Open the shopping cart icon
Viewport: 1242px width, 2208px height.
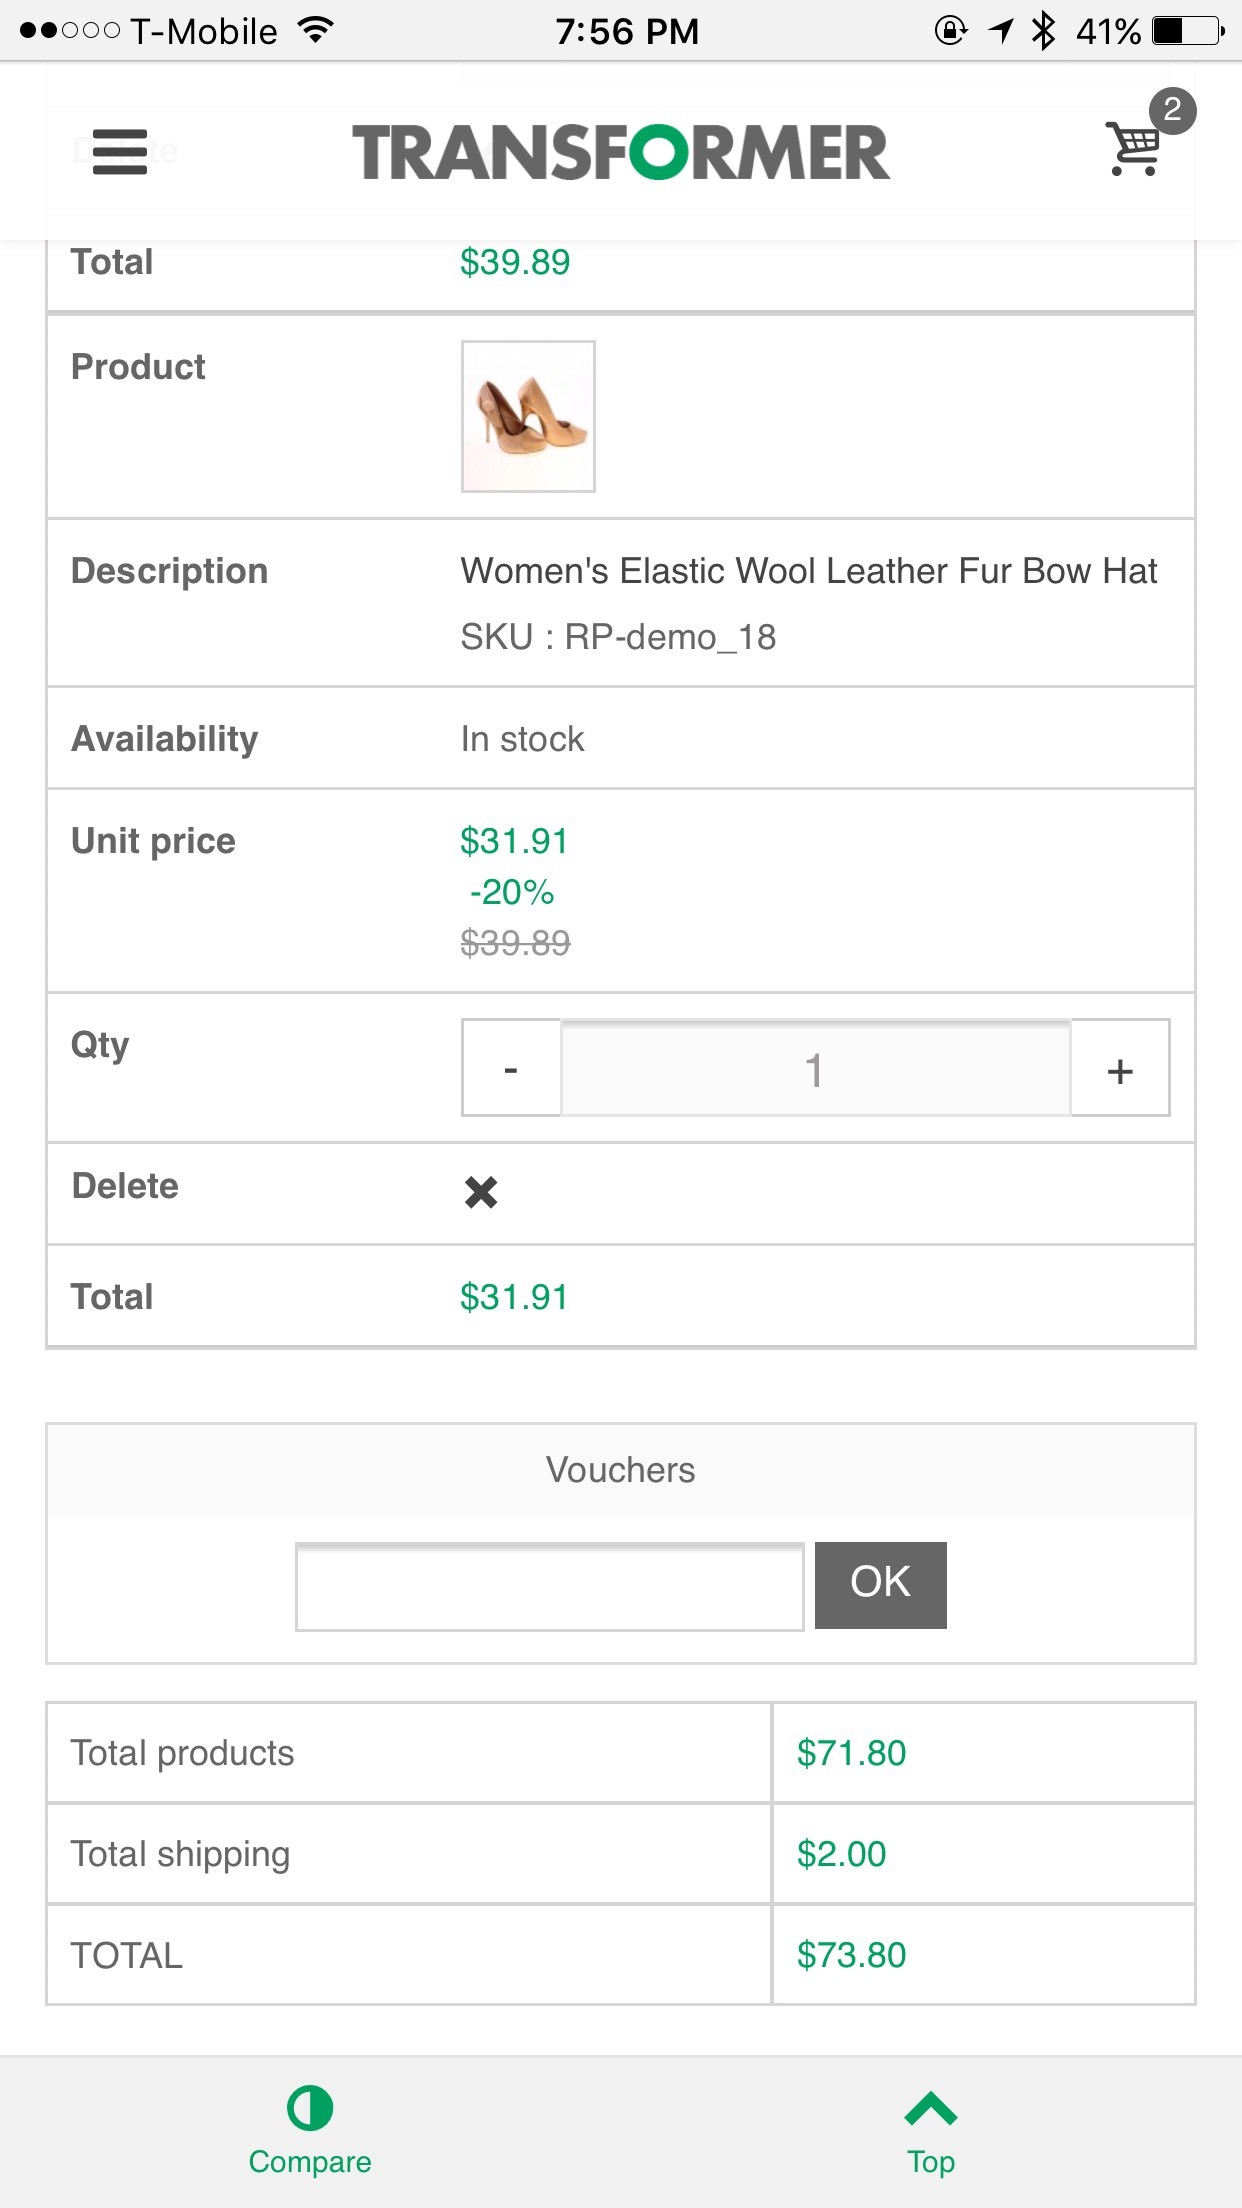pos(1133,151)
